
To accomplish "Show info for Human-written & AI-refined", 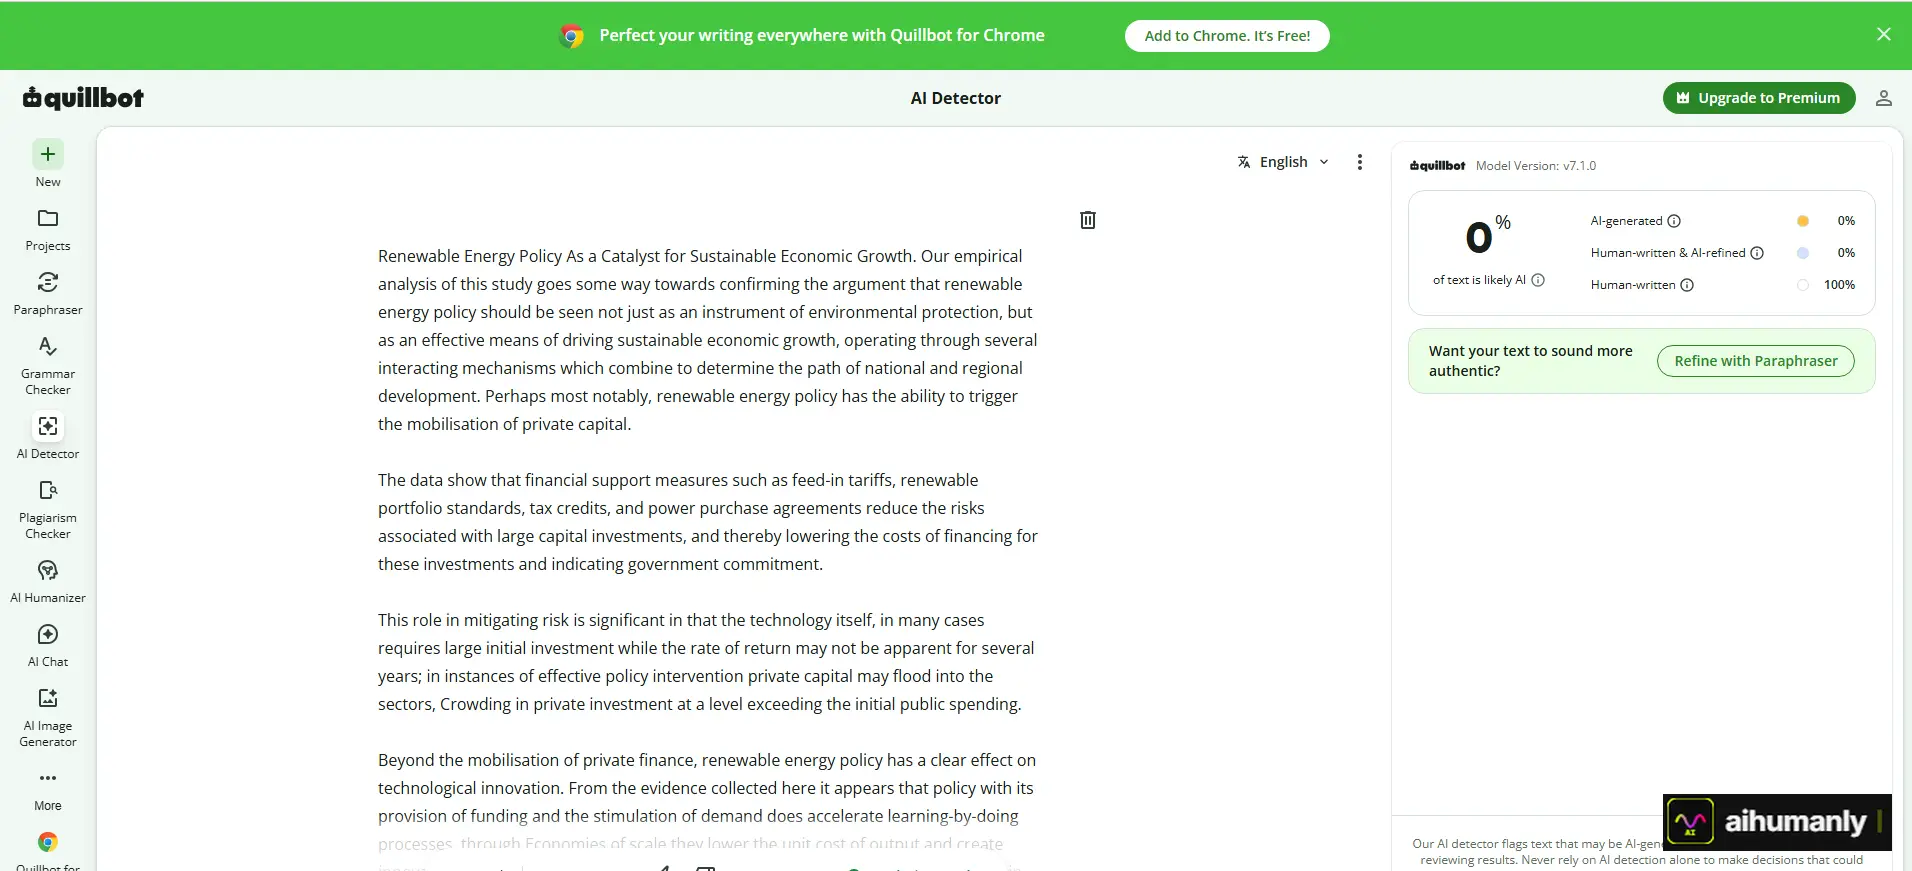I will click(1757, 253).
